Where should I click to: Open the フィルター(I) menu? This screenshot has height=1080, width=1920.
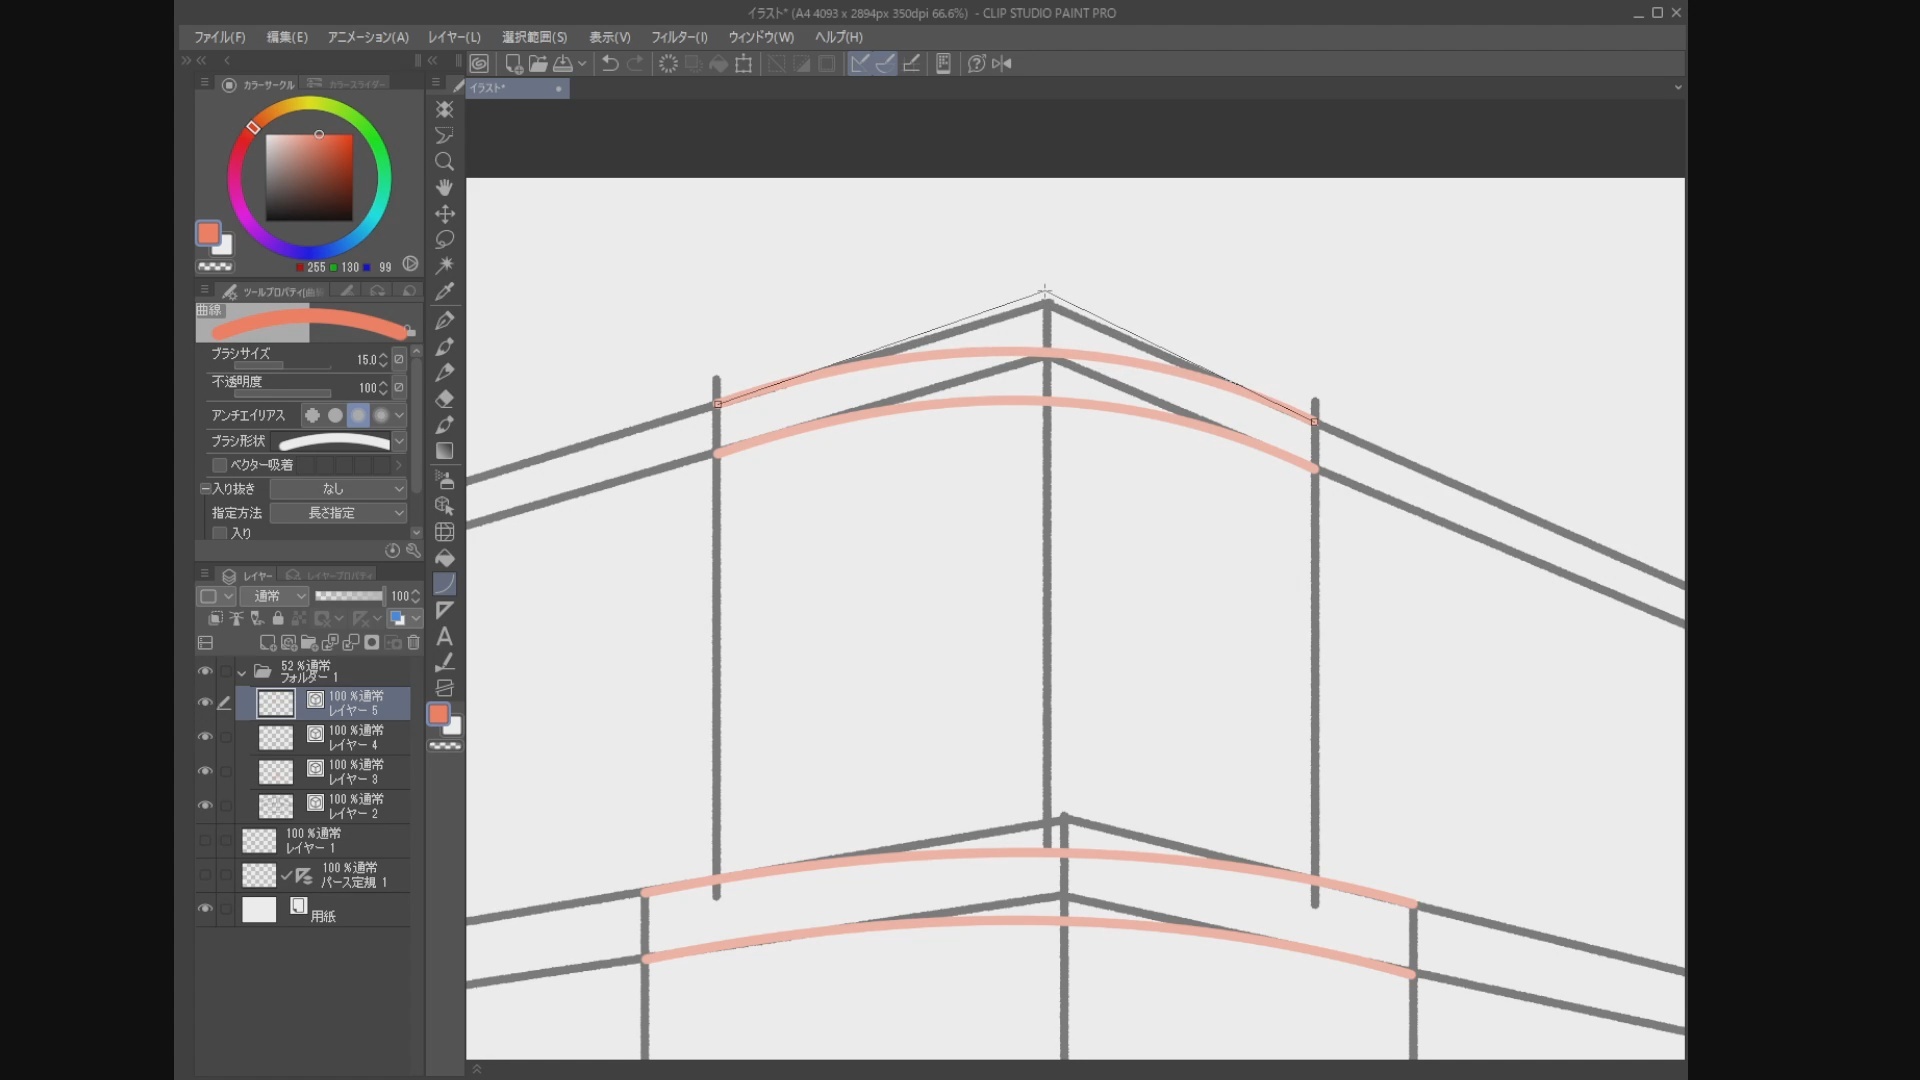click(679, 37)
